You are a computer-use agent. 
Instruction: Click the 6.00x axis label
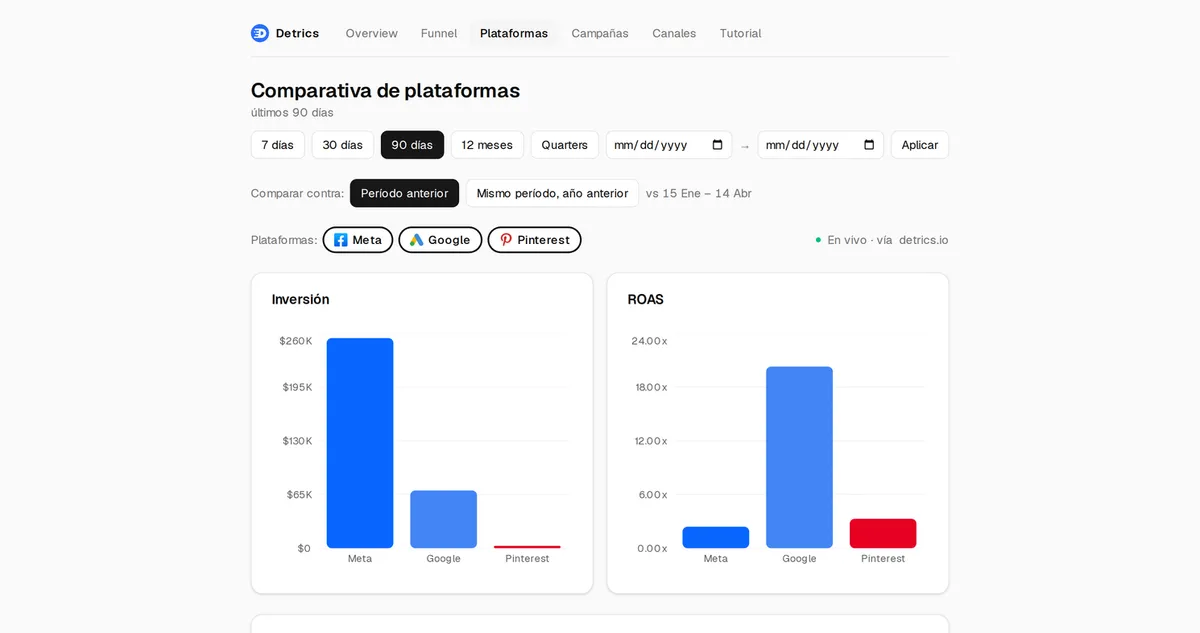[x=653, y=495]
